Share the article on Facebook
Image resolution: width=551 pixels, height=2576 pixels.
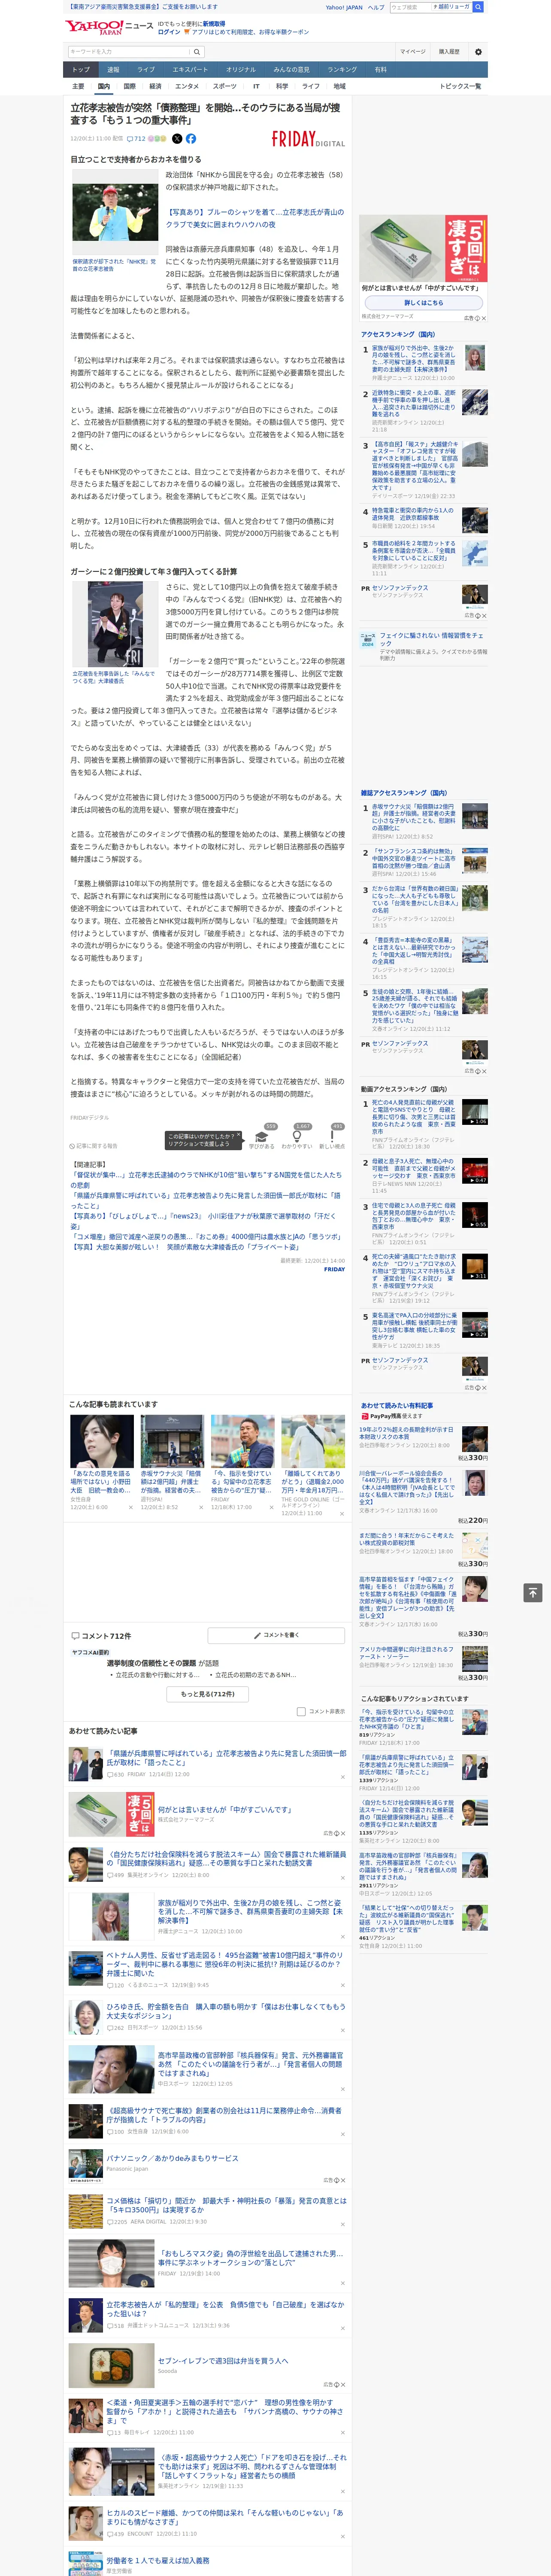tap(191, 139)
